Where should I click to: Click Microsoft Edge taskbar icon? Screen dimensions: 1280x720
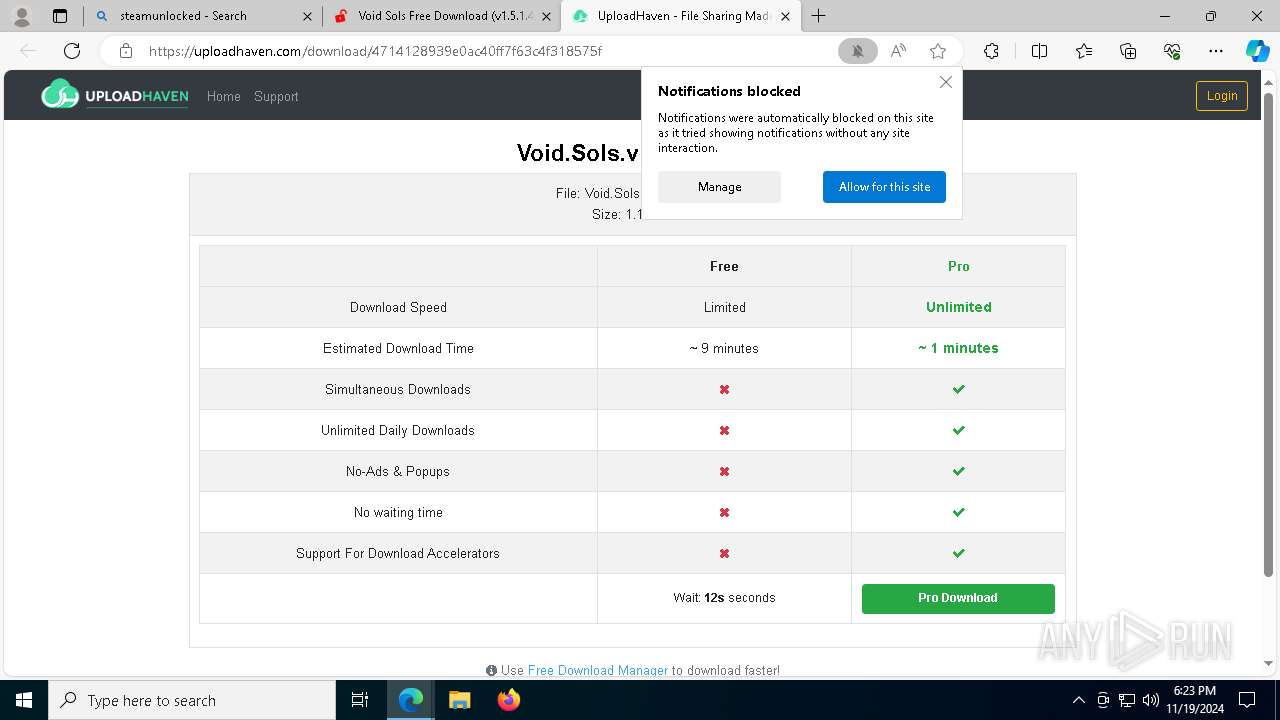point(411,700)
